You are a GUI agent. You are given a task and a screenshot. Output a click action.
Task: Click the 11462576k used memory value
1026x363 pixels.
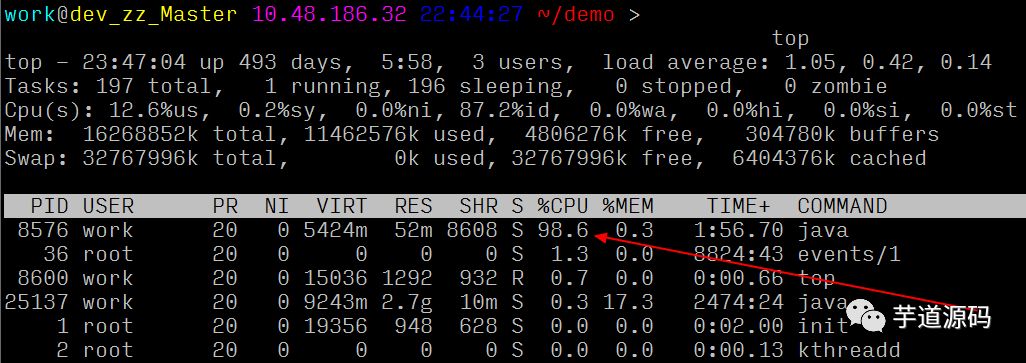click(362, 134)
